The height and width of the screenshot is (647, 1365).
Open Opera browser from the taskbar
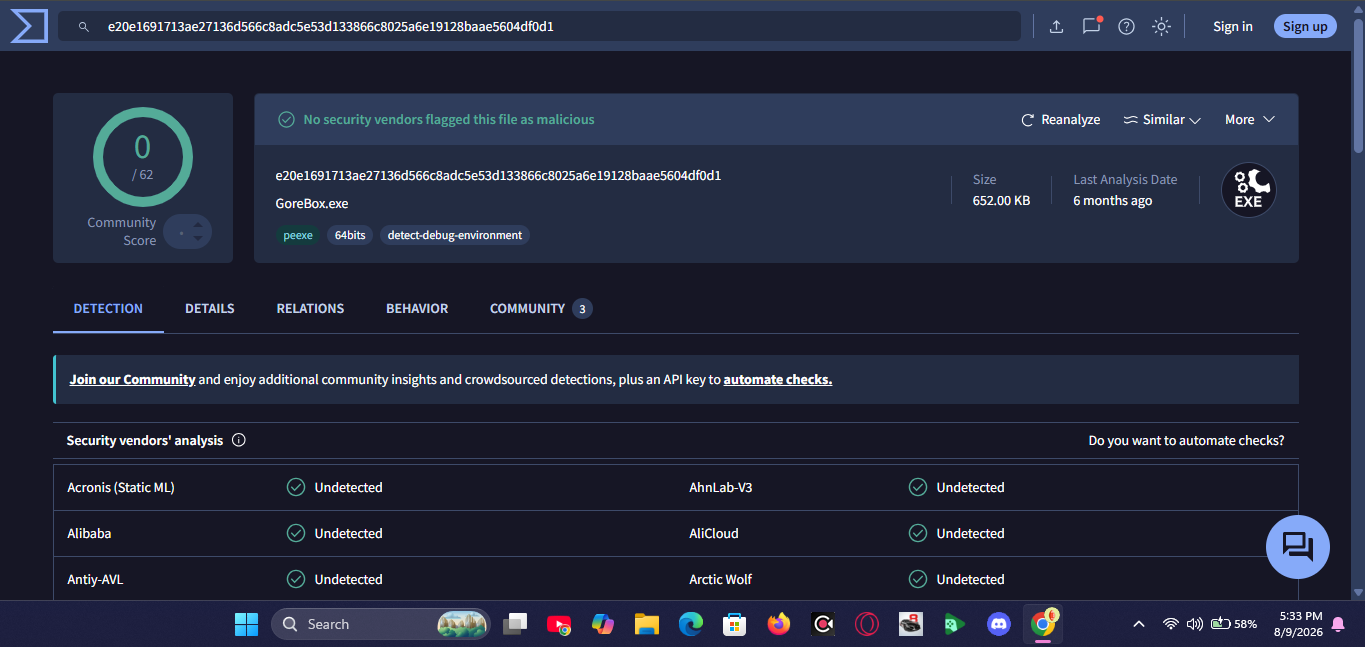coord(867,624)
